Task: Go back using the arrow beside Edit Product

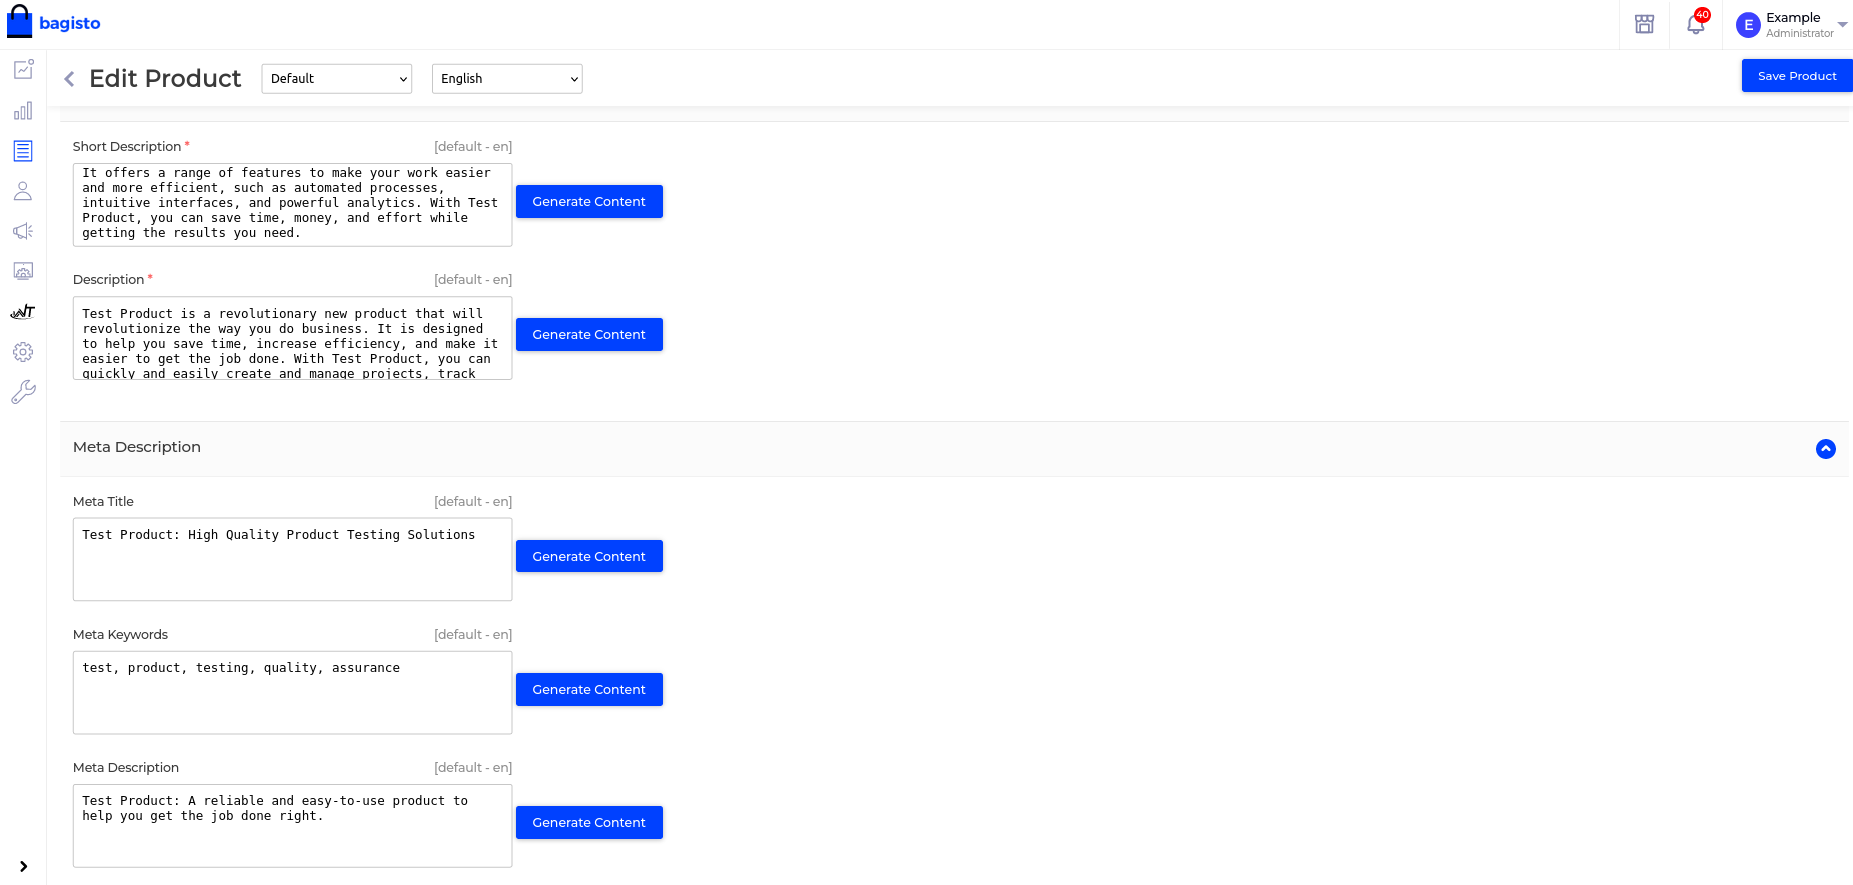Action: point(69,79)
